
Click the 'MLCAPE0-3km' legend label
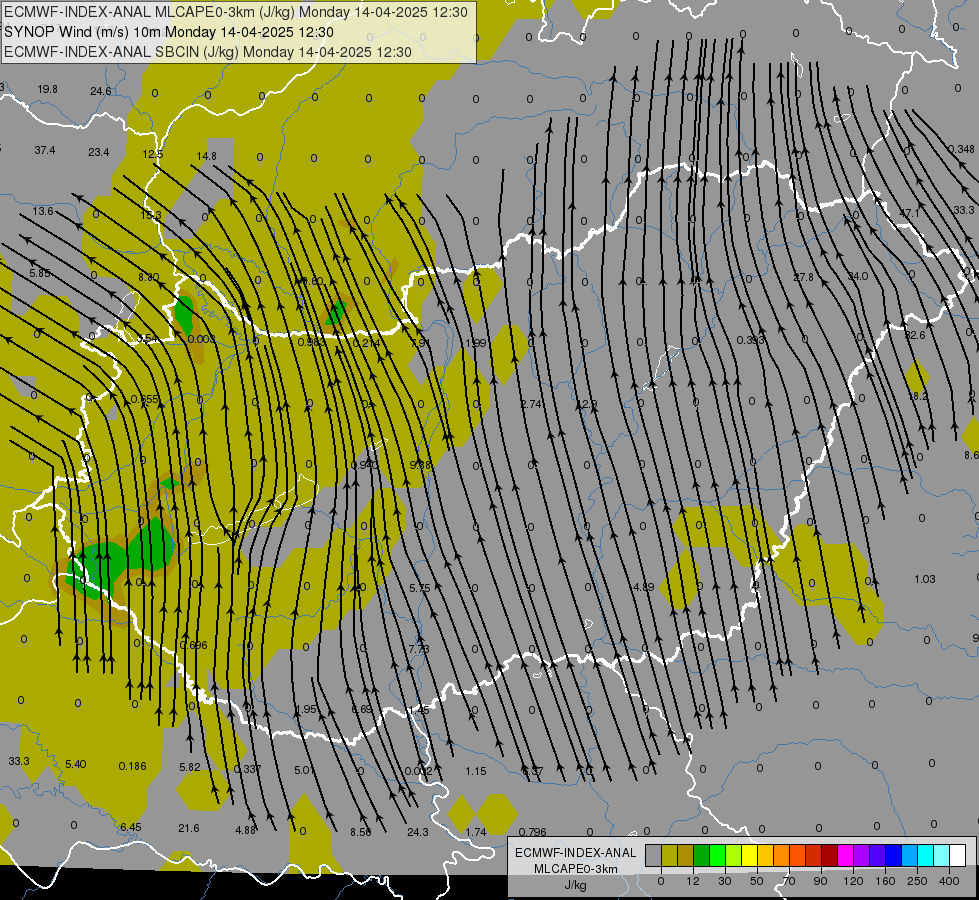(x=576, y=869)
